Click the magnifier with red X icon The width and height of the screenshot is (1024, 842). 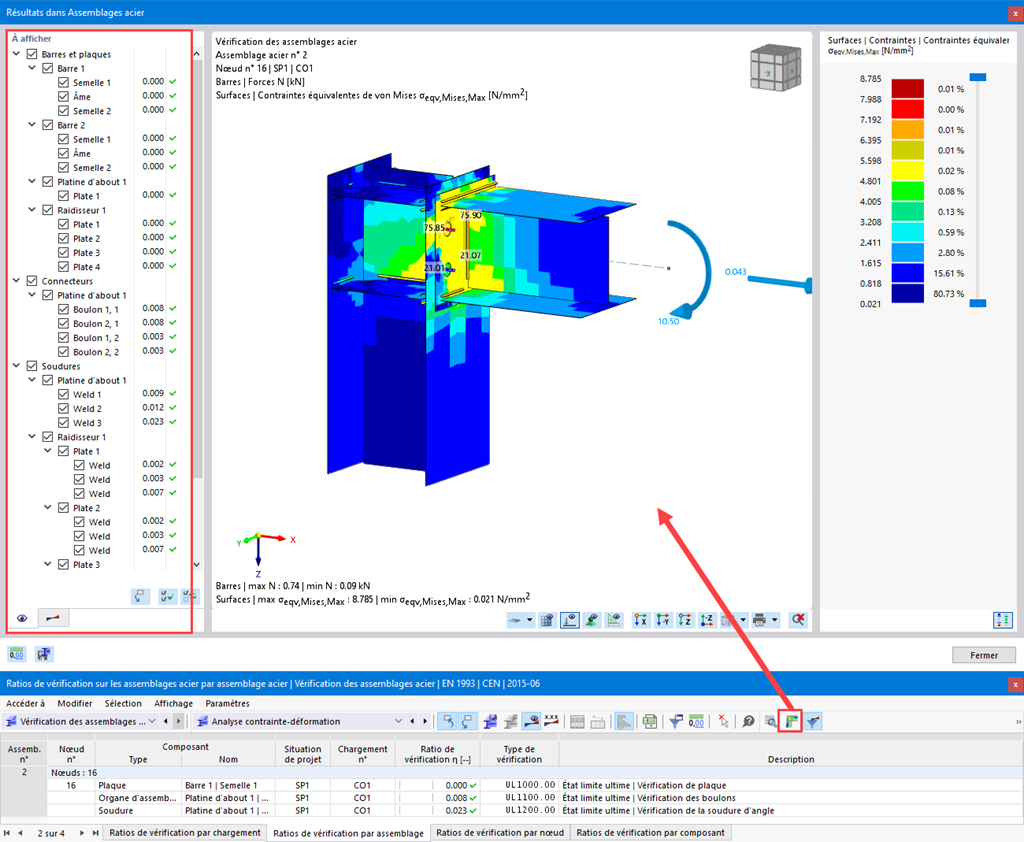(798, 620)
